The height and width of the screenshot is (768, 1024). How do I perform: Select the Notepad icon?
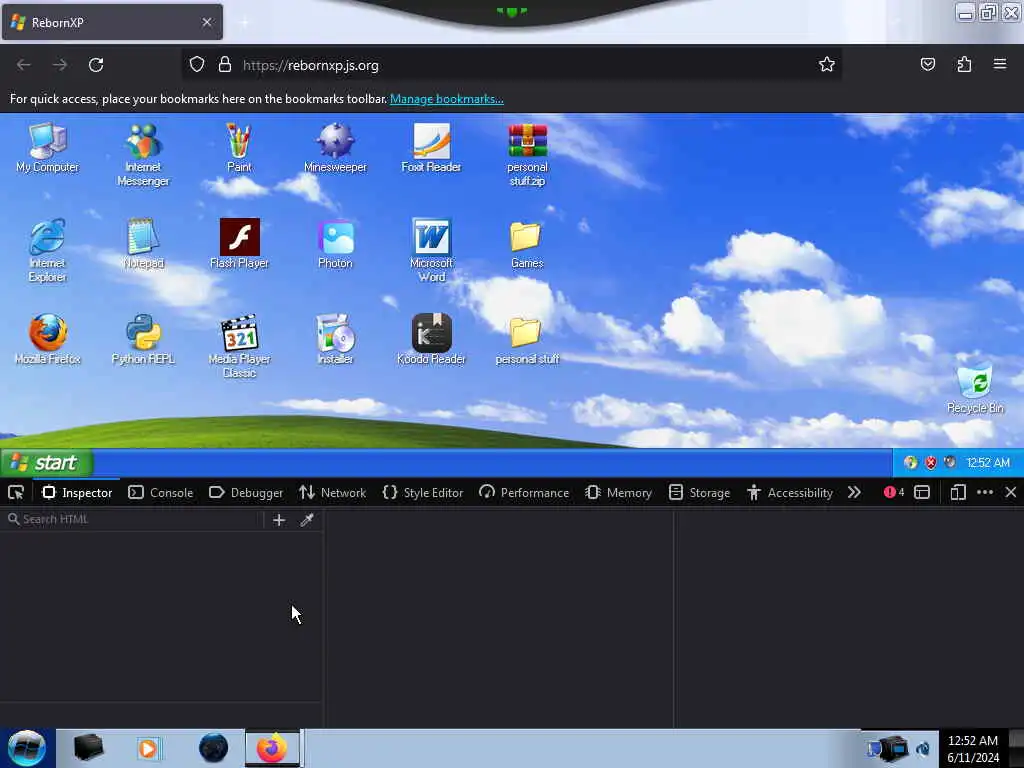143,244
